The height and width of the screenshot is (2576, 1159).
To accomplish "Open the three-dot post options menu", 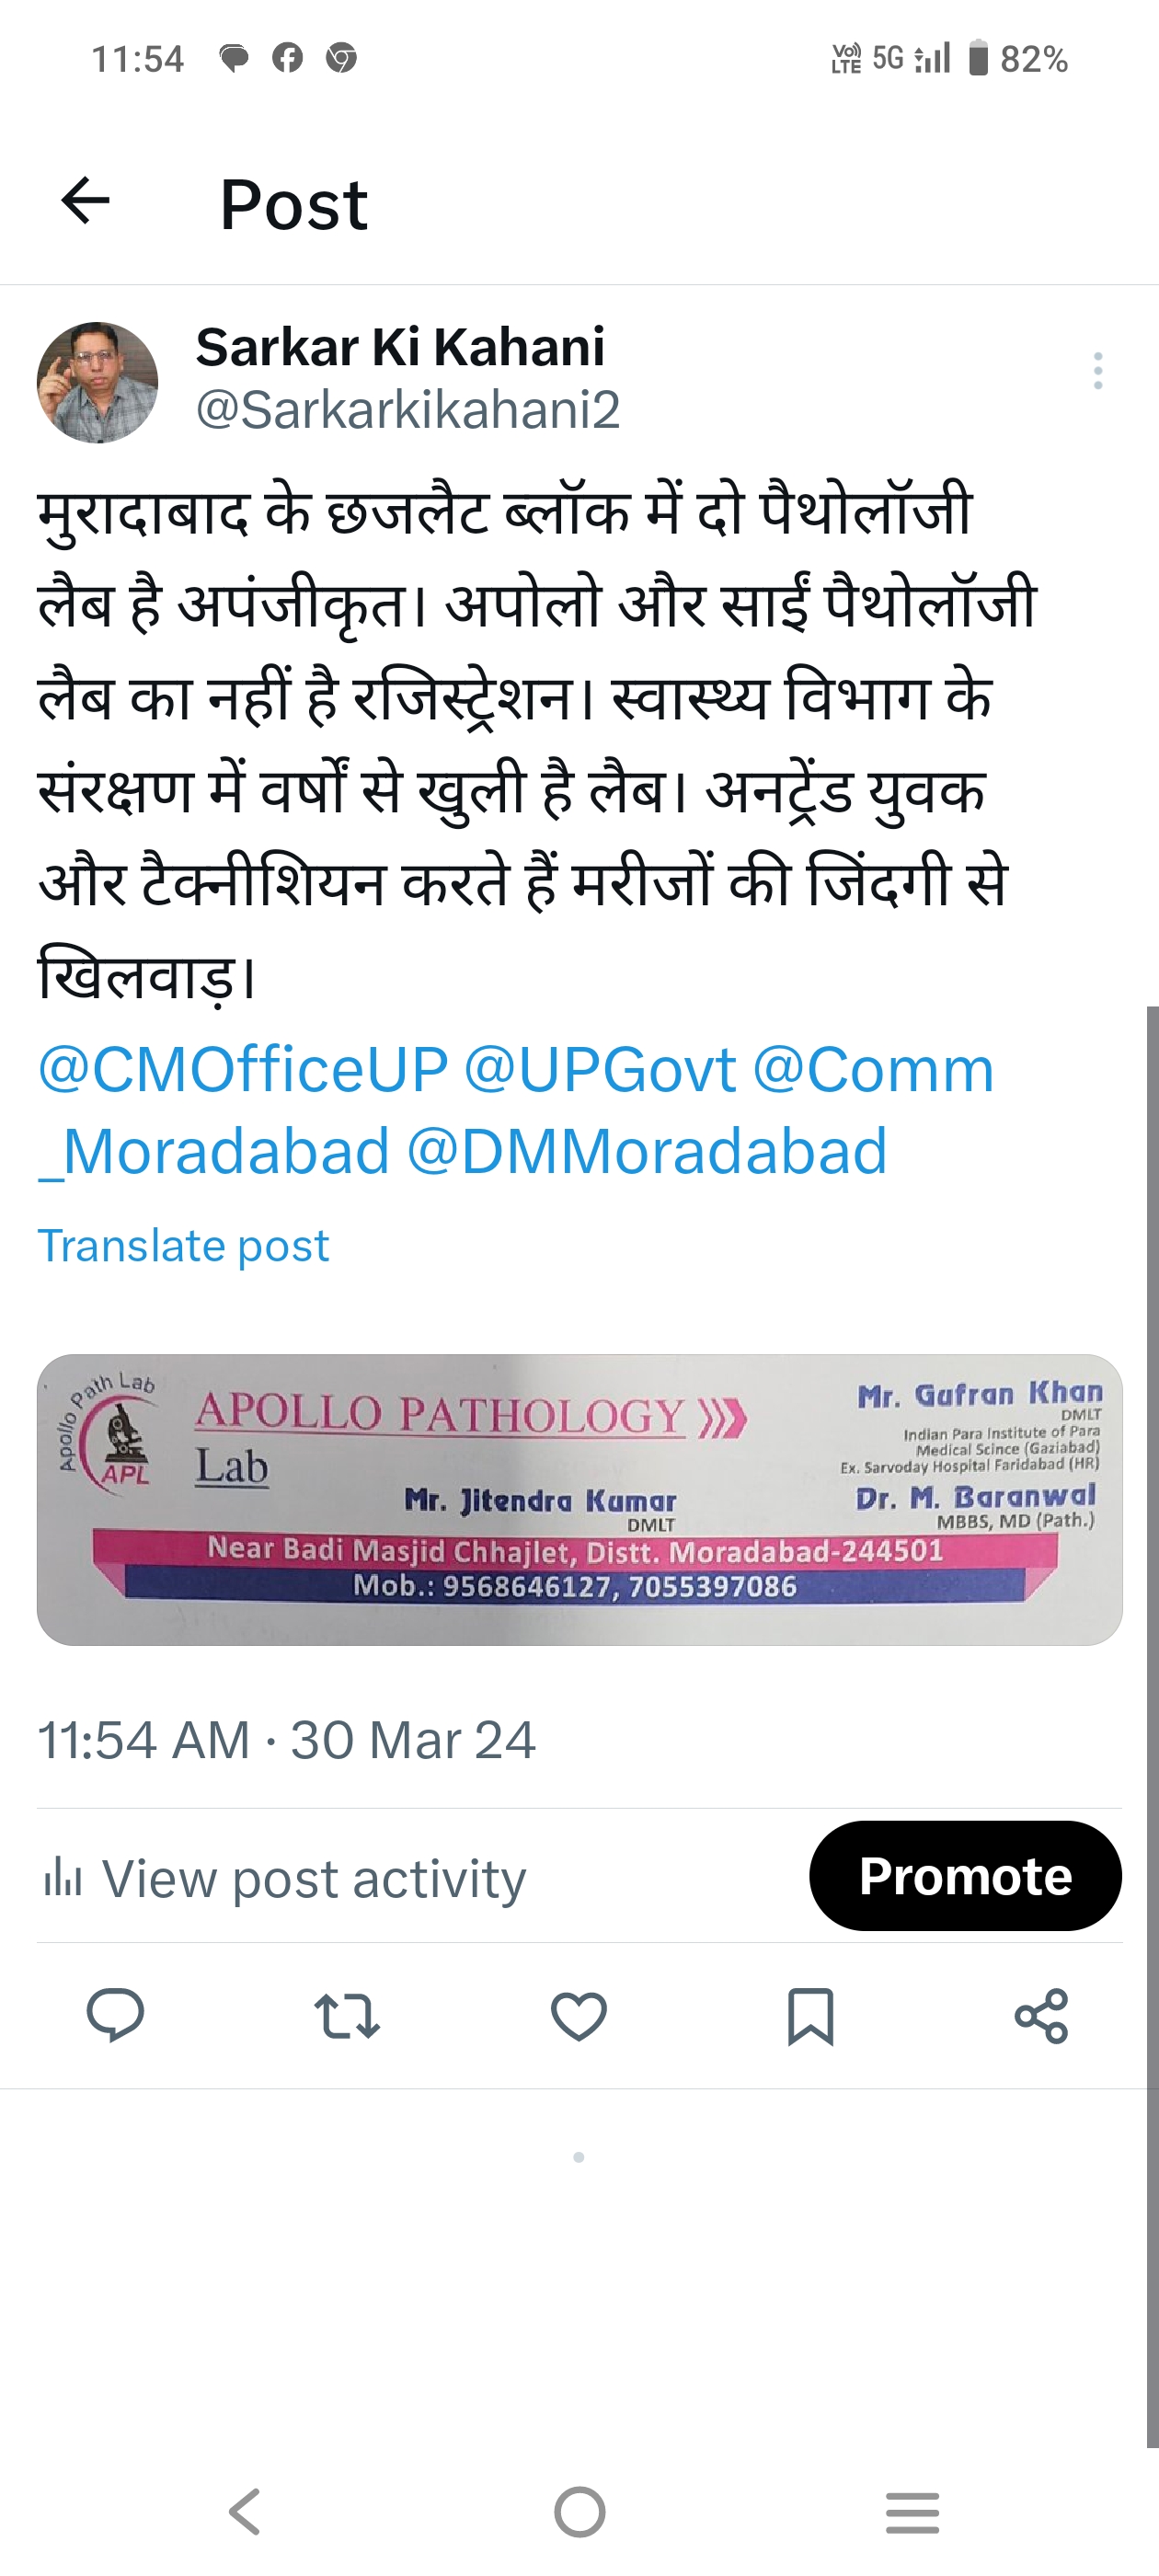I will coord(1098,371).
